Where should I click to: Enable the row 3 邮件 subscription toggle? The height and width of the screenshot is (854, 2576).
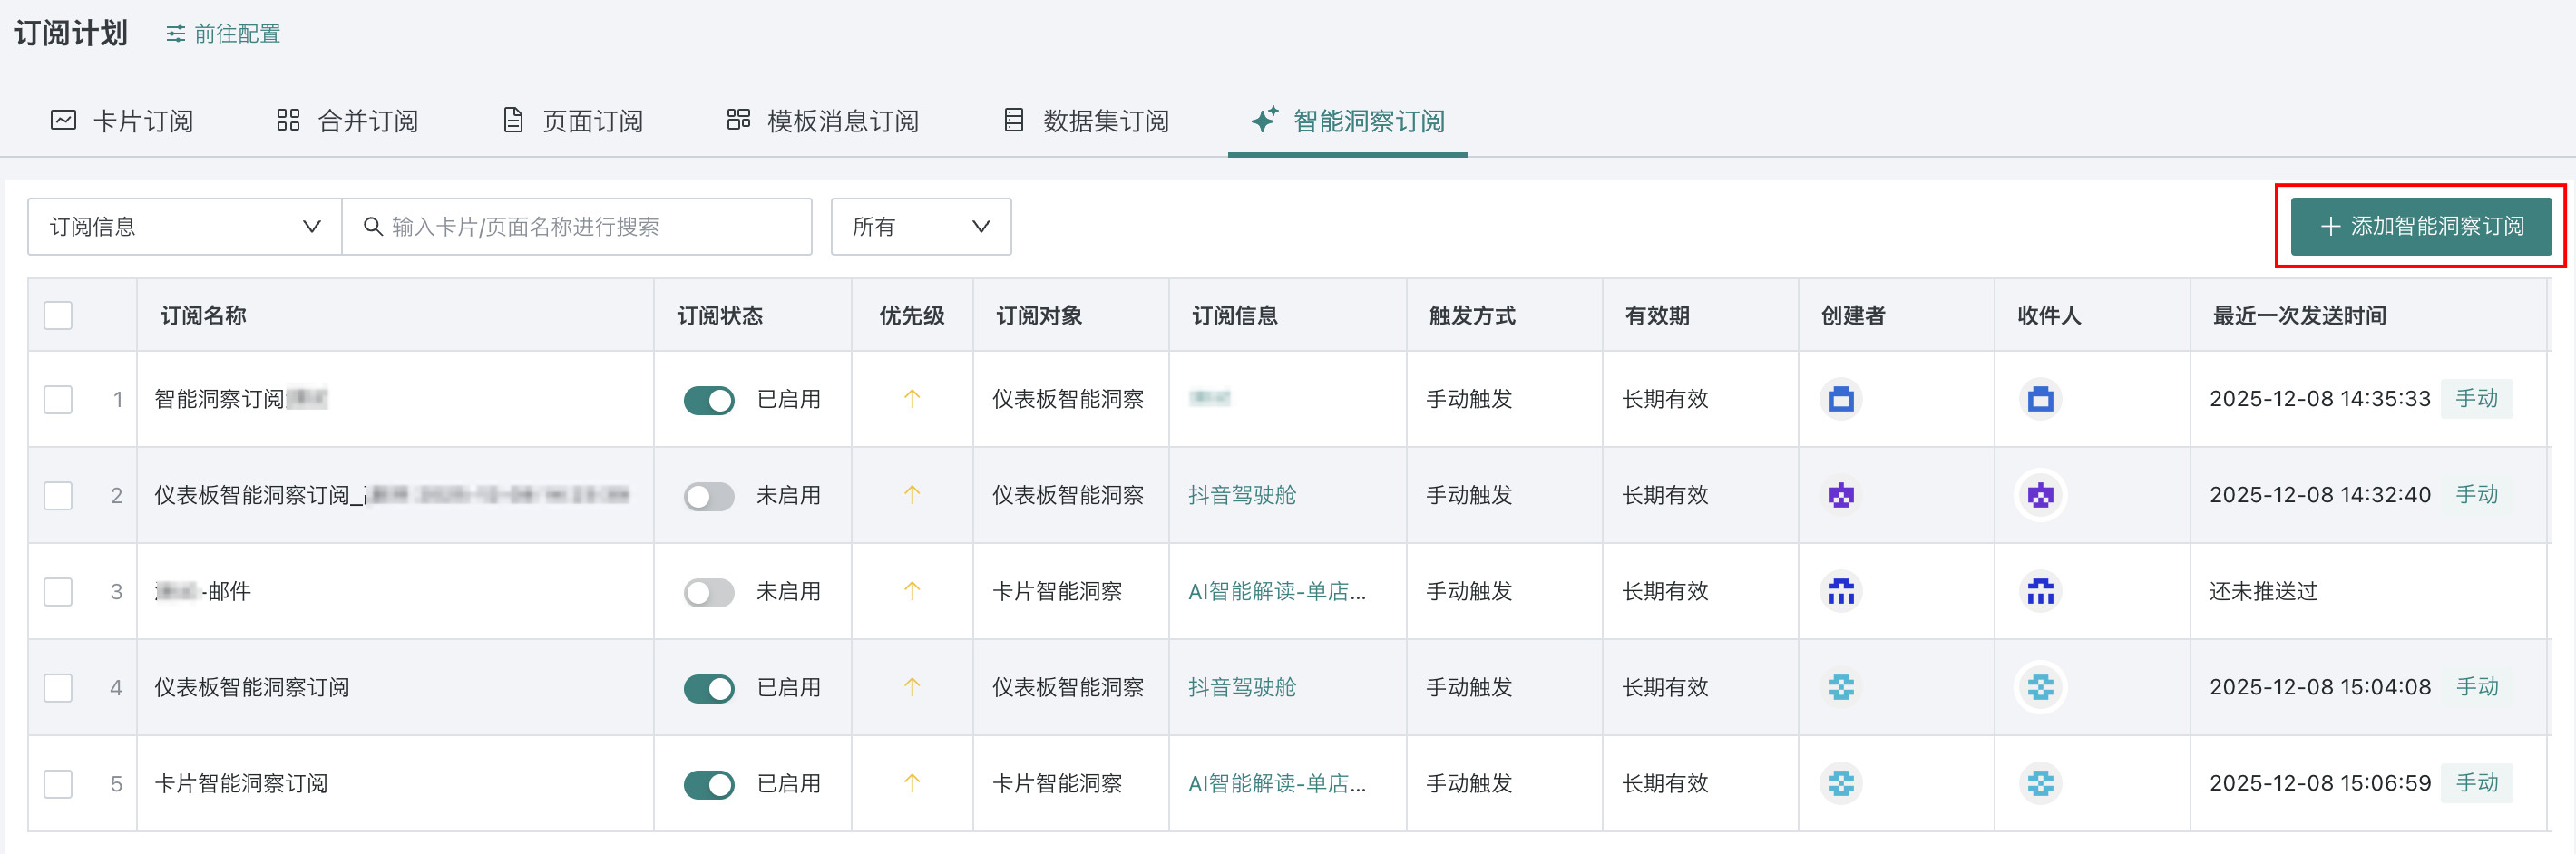709,592
